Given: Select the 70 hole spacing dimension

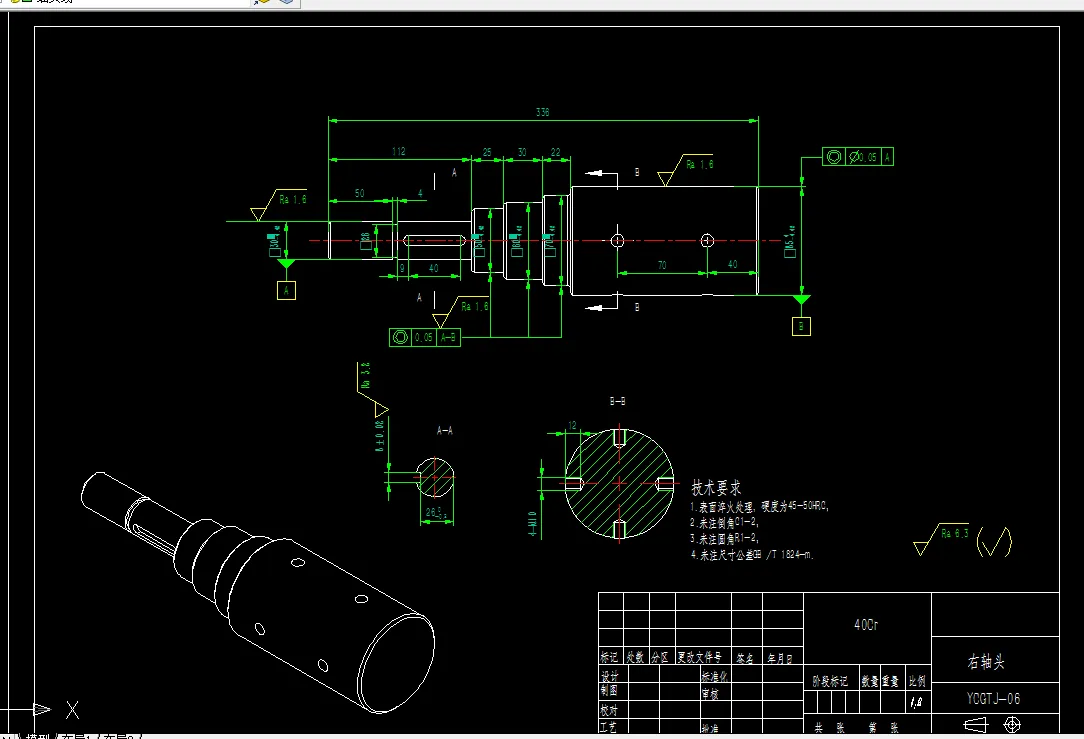Looking at the screenshot, I should [x=662, y=265].
